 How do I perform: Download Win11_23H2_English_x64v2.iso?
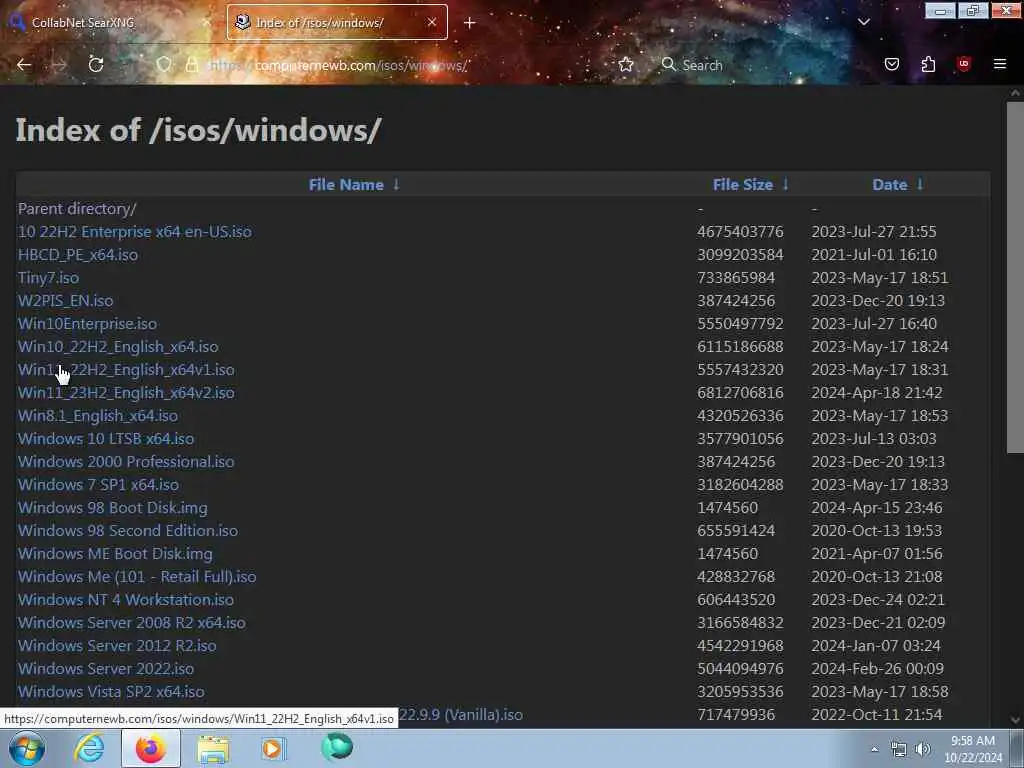tap(126, 392)
